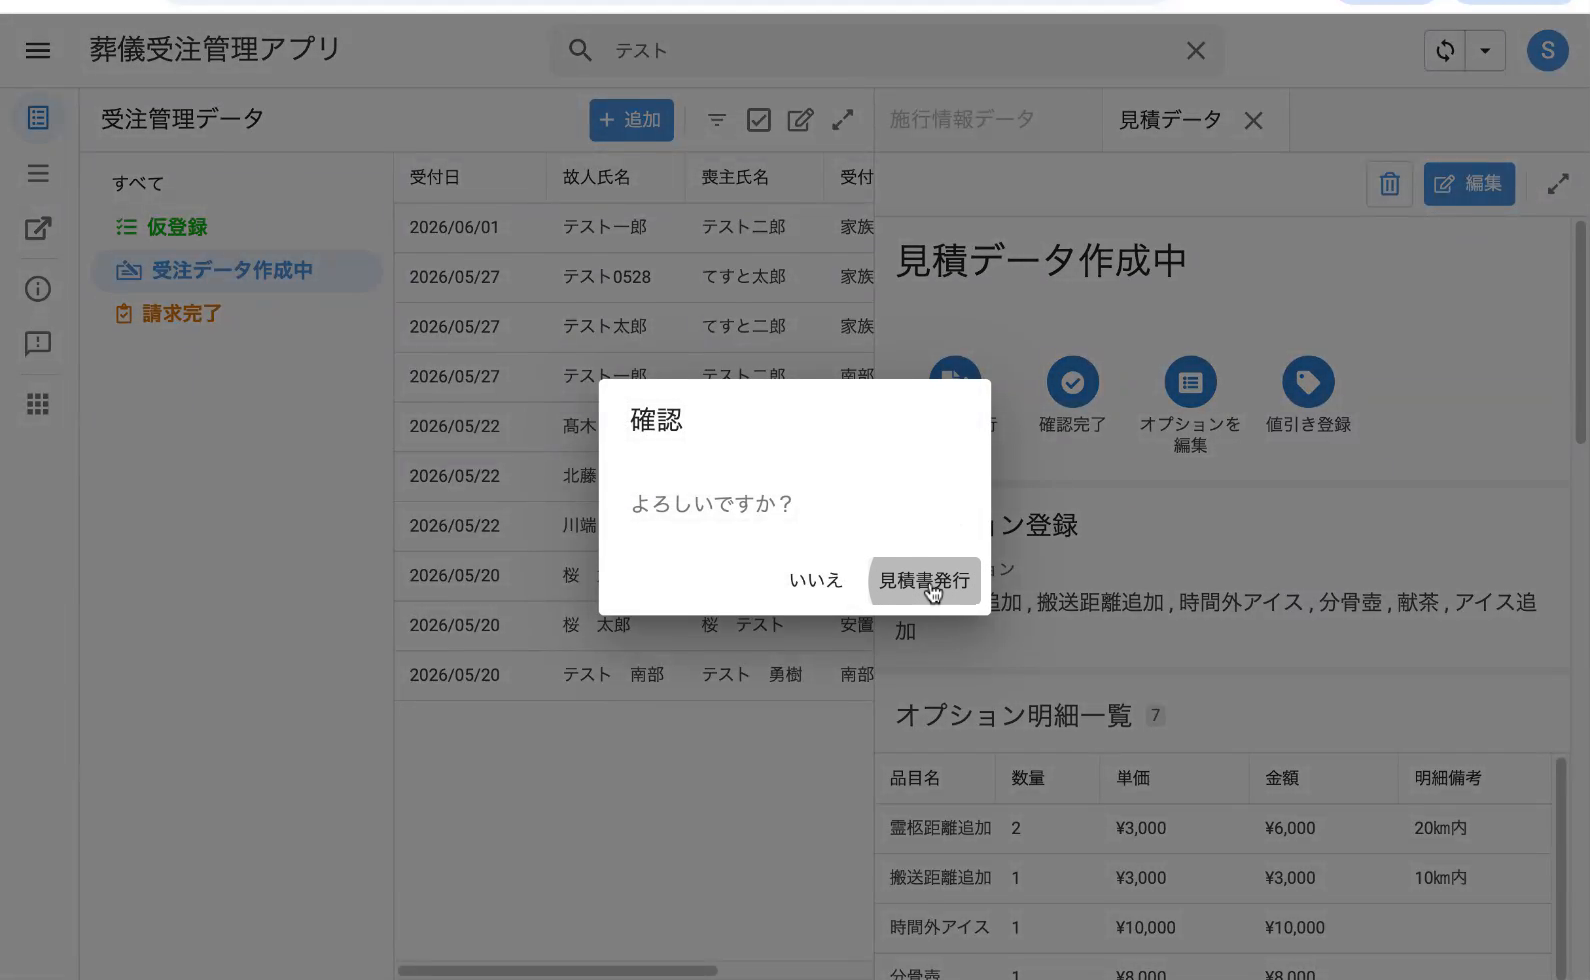Click the オプションを編集 action icon
The image size is (1590, 980).
pyautogui.click(x=1190, y=382)
